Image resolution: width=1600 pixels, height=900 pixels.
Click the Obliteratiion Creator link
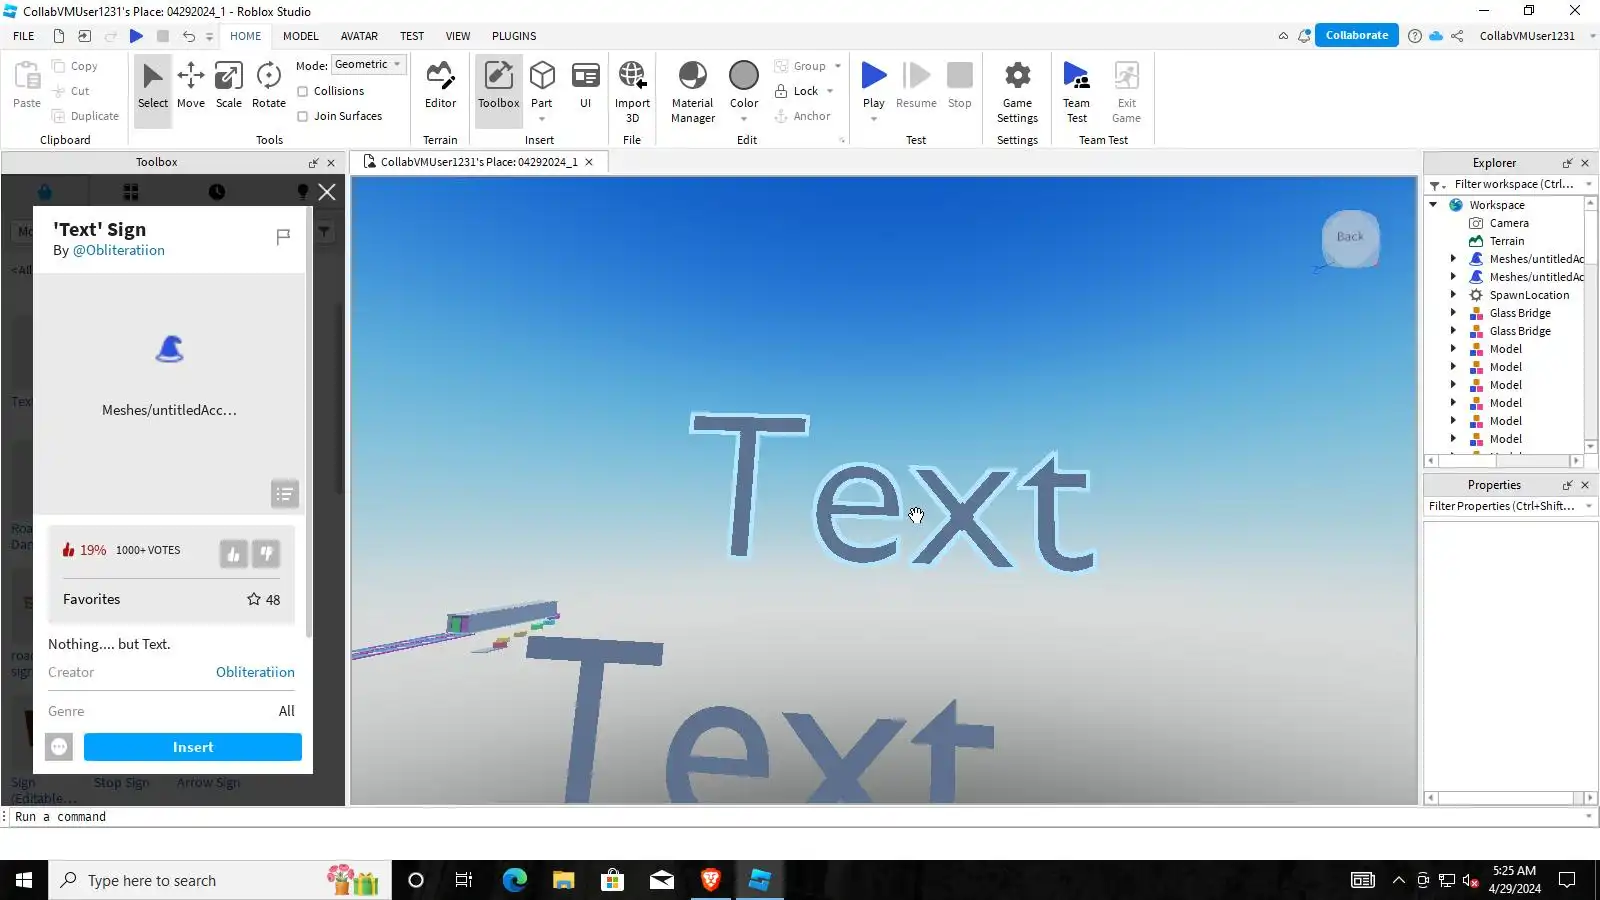(x=255, y=672)
